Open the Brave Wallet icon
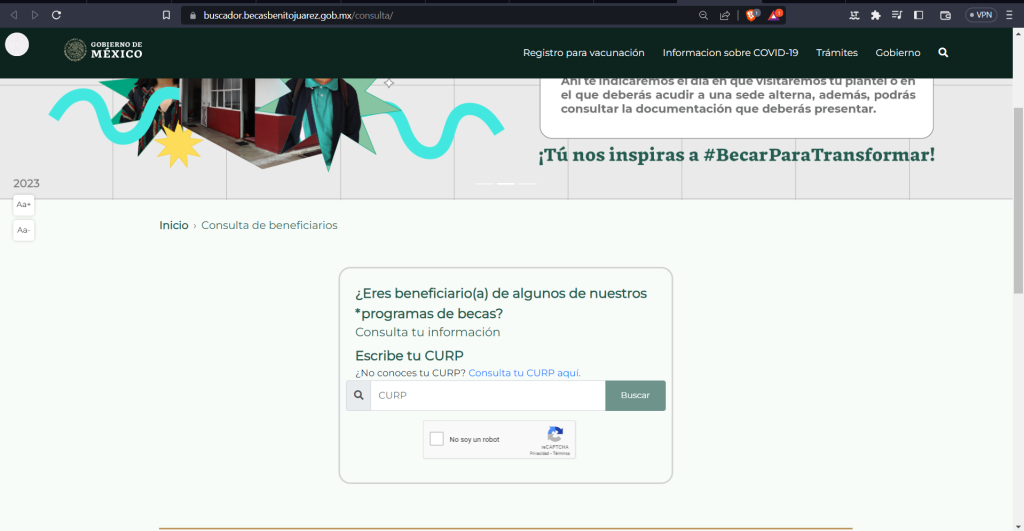 [945, 15]
